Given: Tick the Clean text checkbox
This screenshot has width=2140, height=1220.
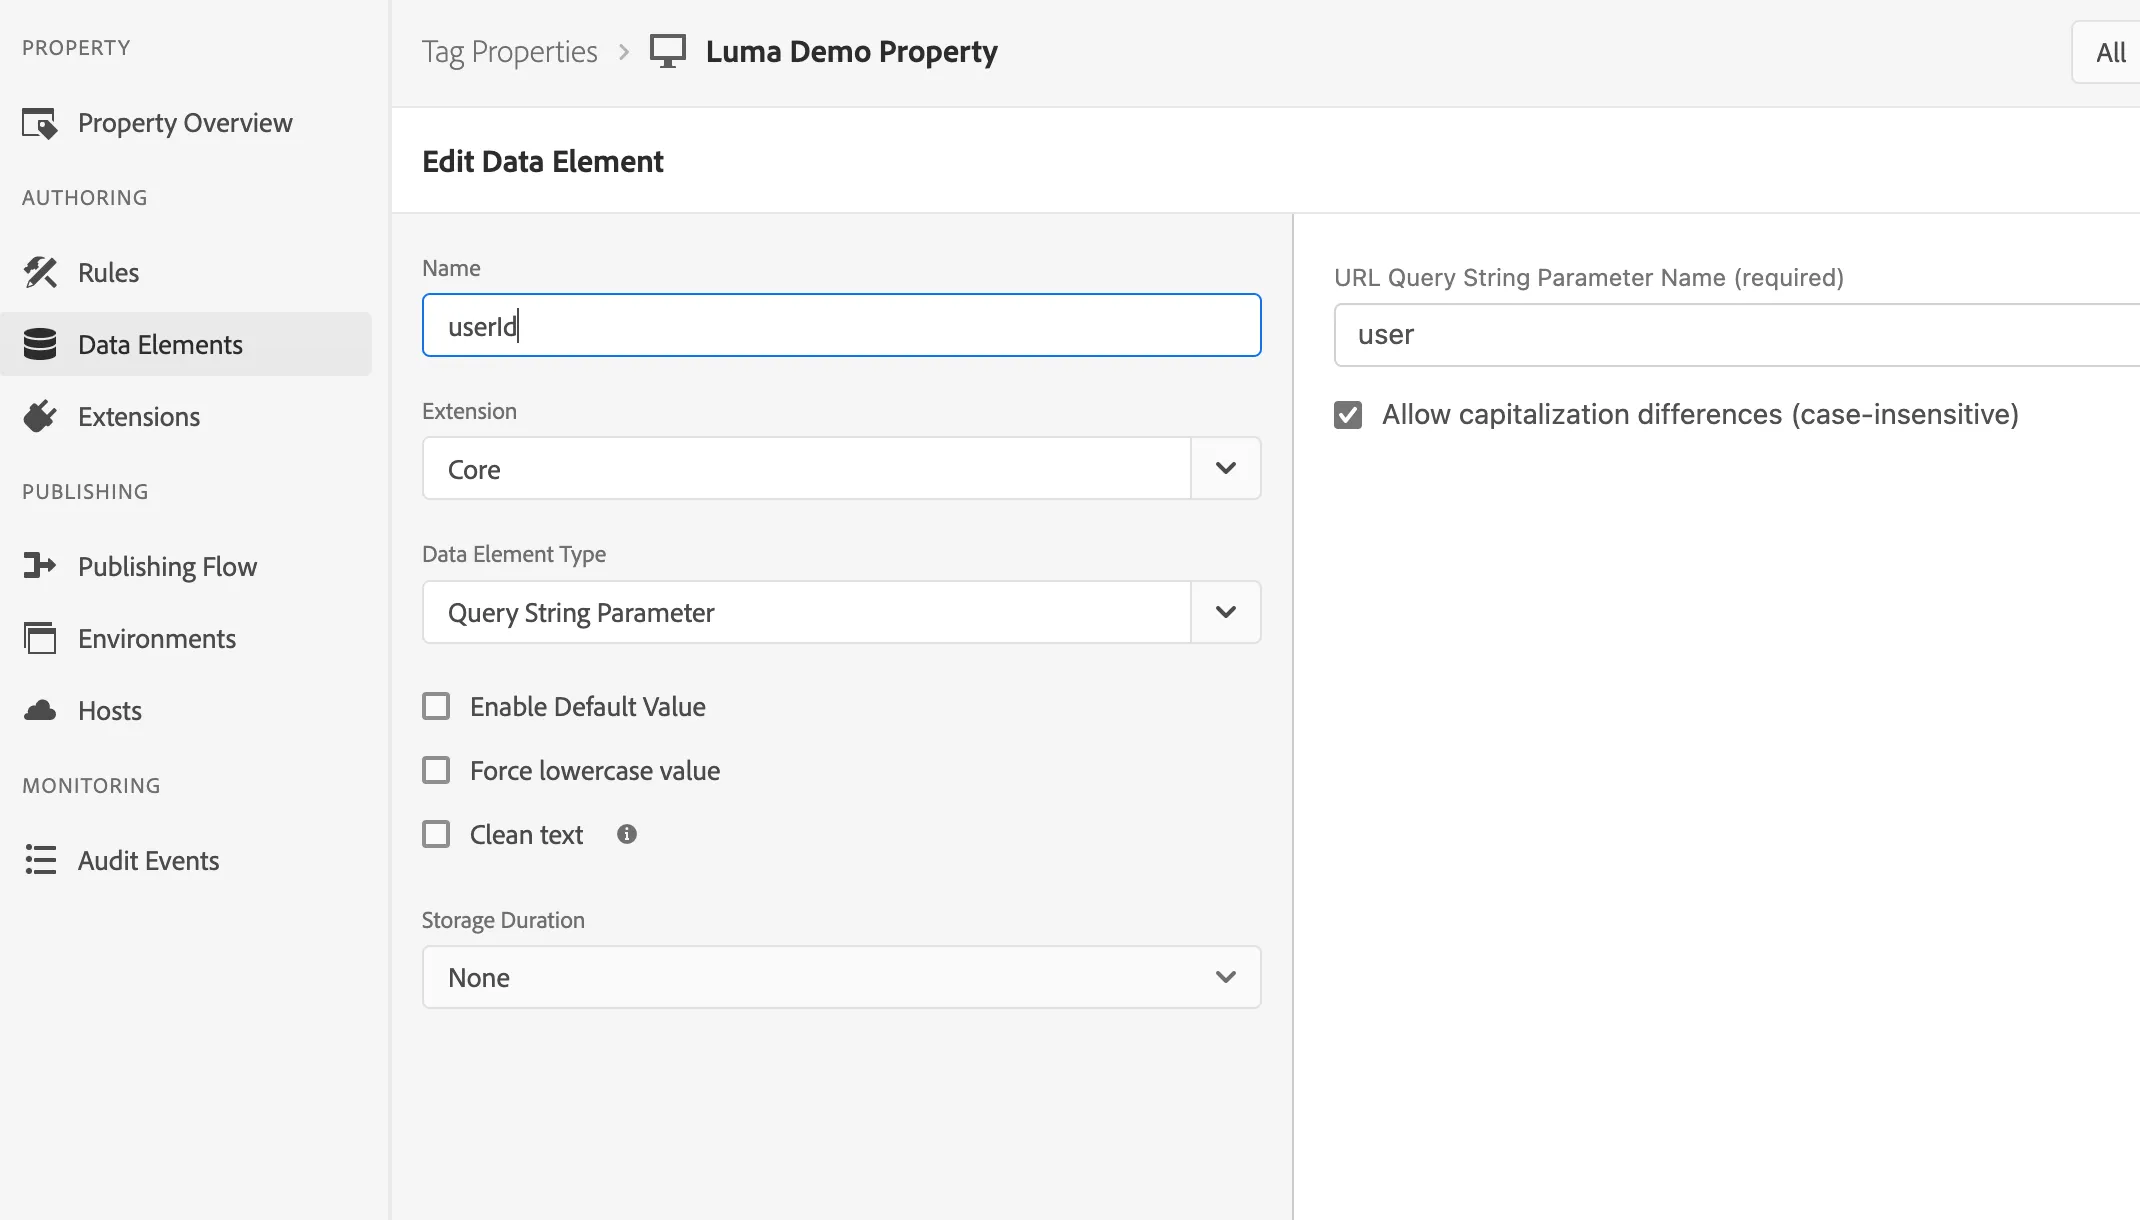Looking at the screenshot, I should 436,834.
